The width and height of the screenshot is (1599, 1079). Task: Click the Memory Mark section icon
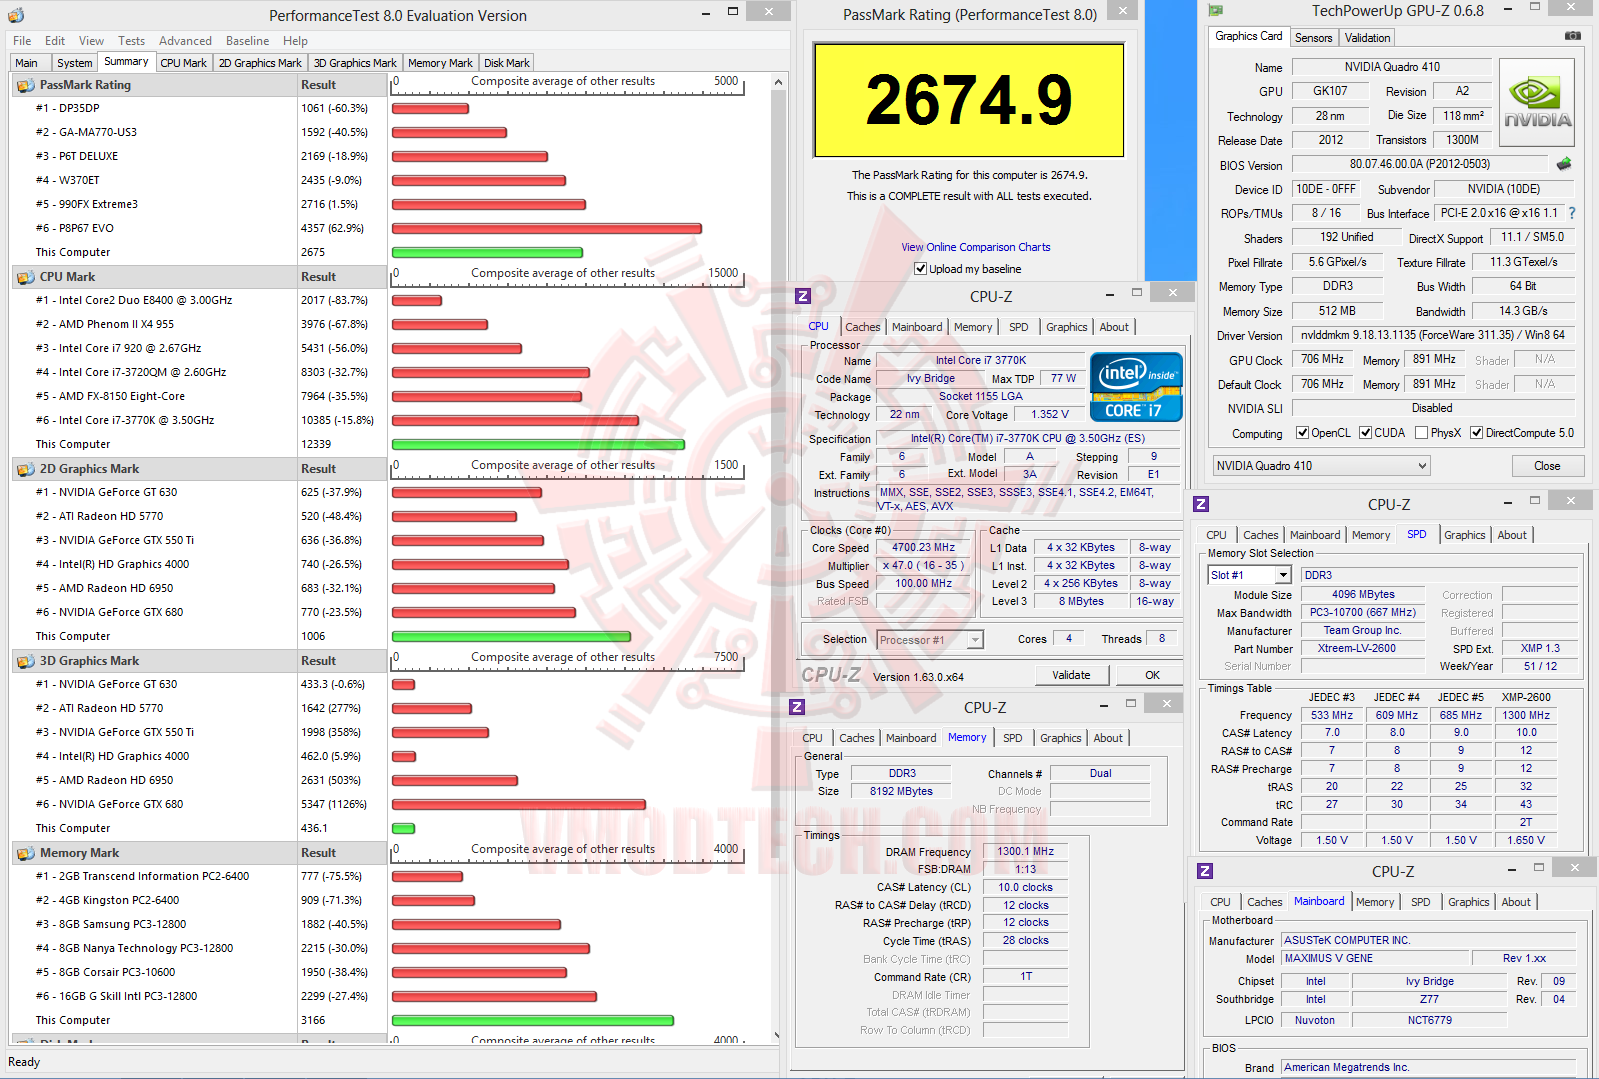26,853
